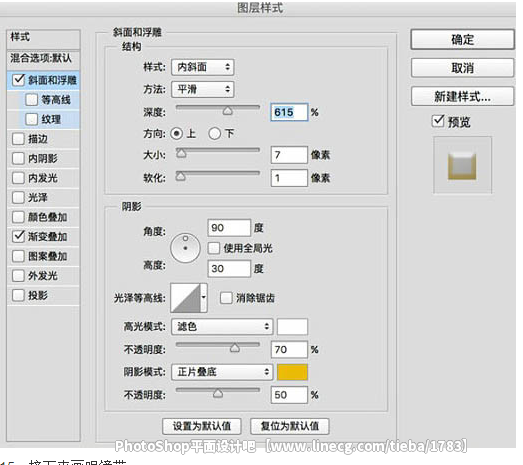
Task: Click the shadow 不透明度 slider handle
Action: [x=218, y=393]
